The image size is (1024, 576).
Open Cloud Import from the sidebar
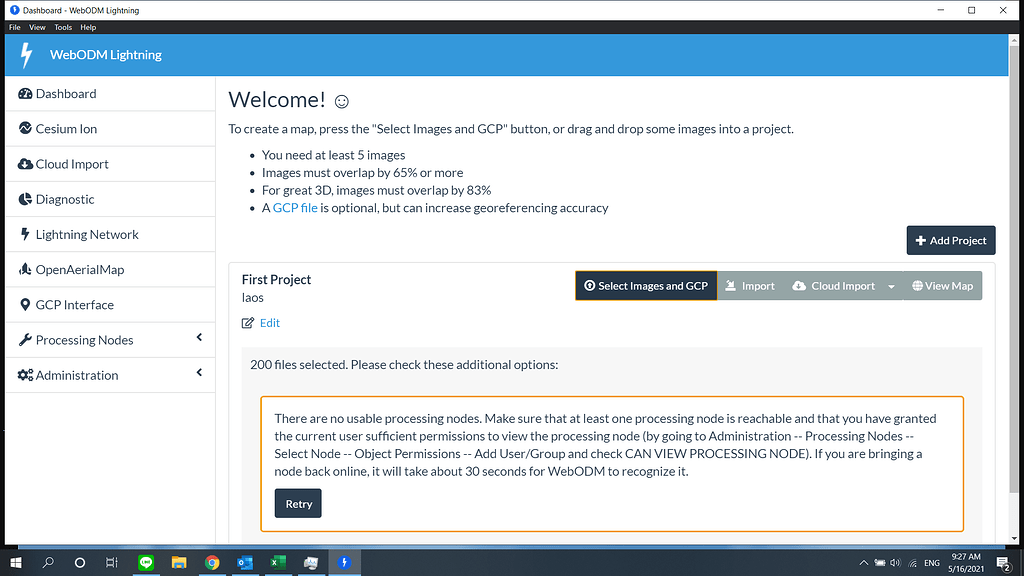pos(23,163)
